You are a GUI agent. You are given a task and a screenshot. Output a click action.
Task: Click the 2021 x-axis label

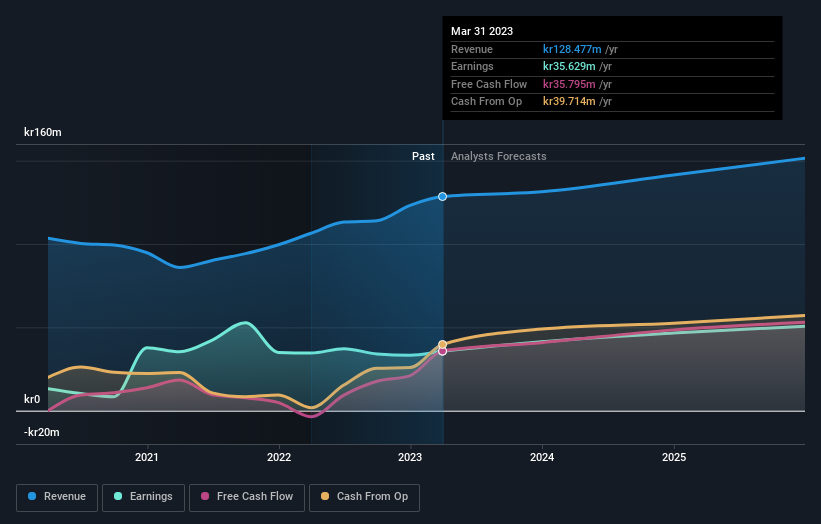click(x=147, y=457)
